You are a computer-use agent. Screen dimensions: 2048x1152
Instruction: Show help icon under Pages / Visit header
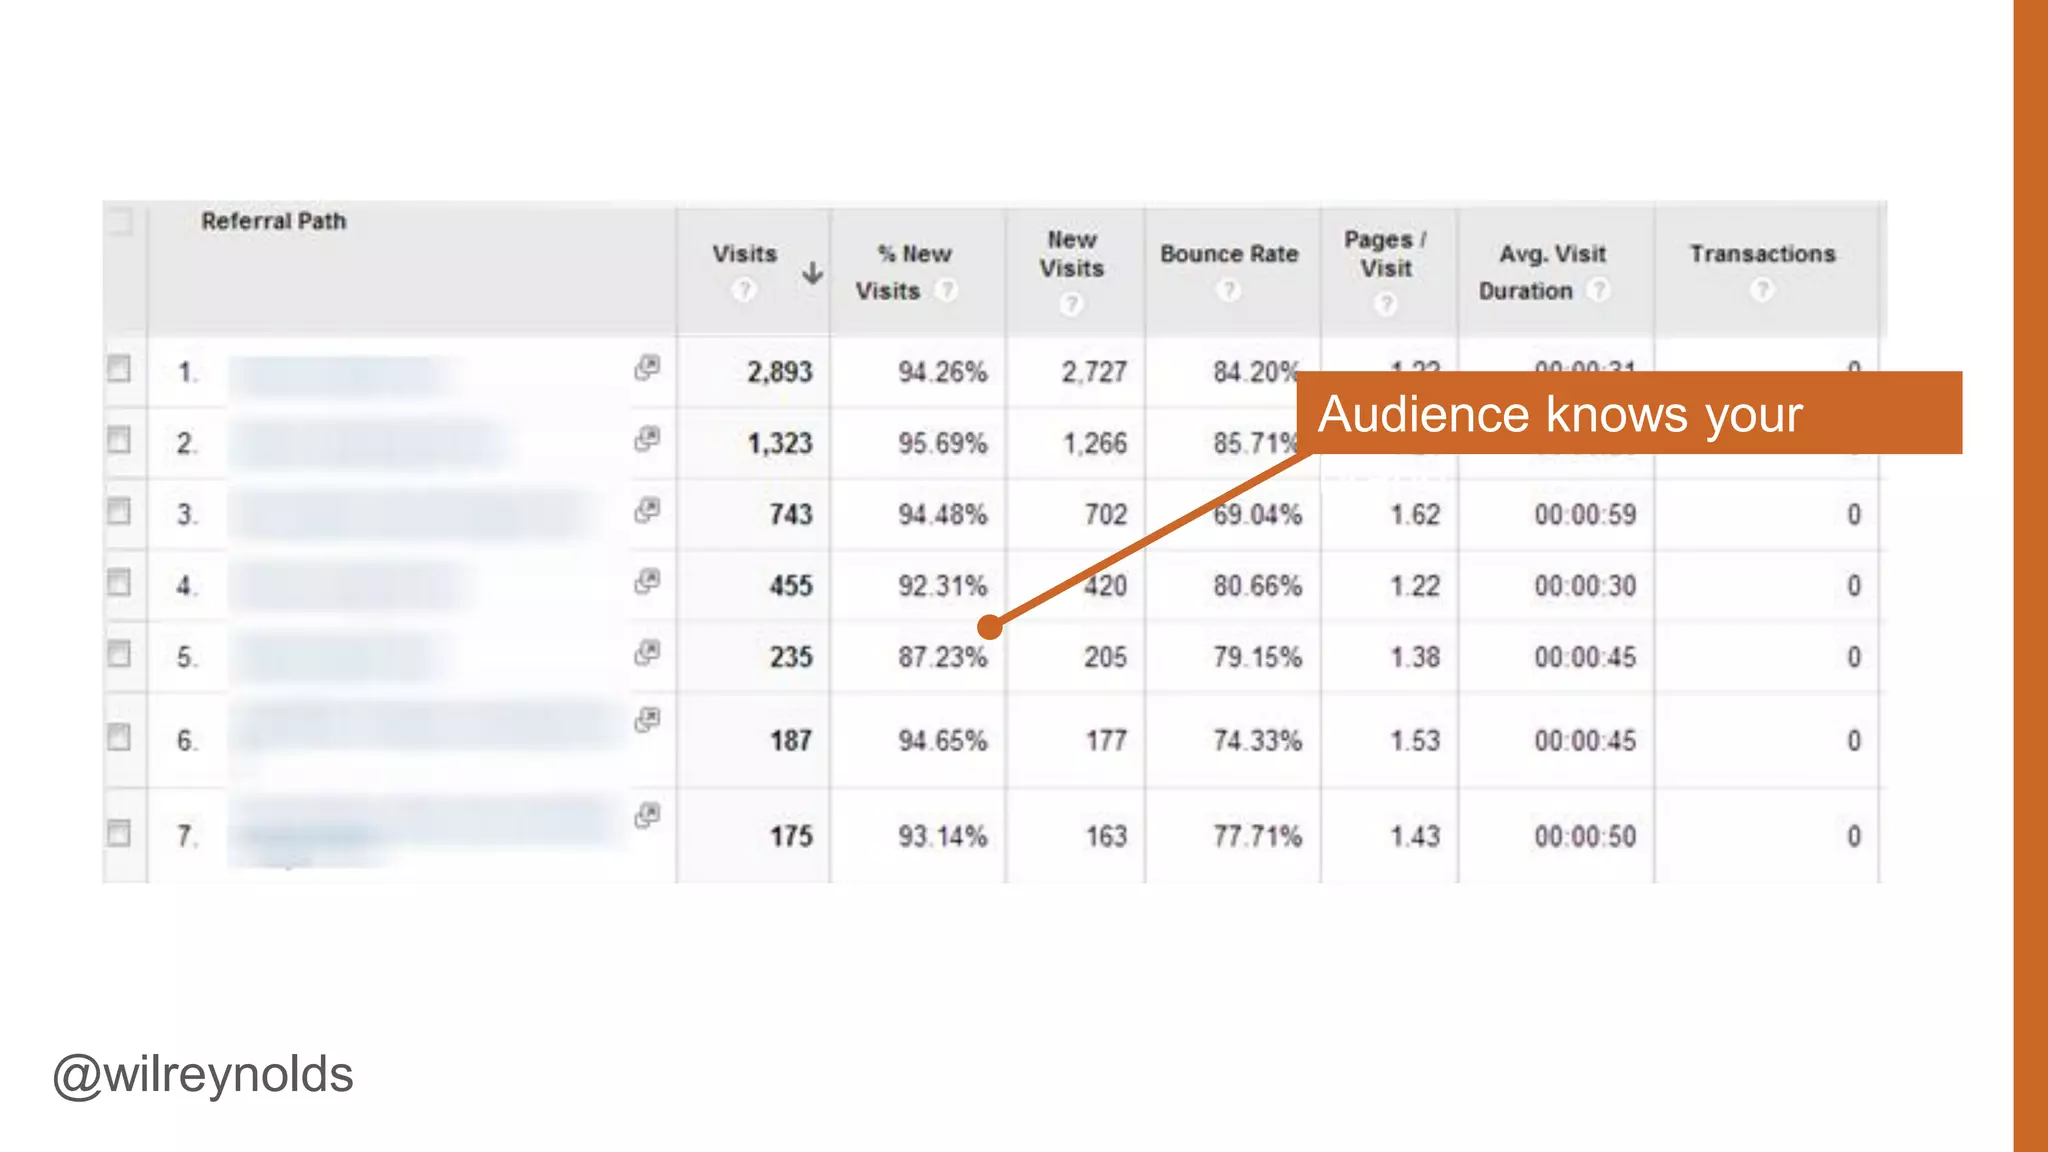tap(1385, 304)
